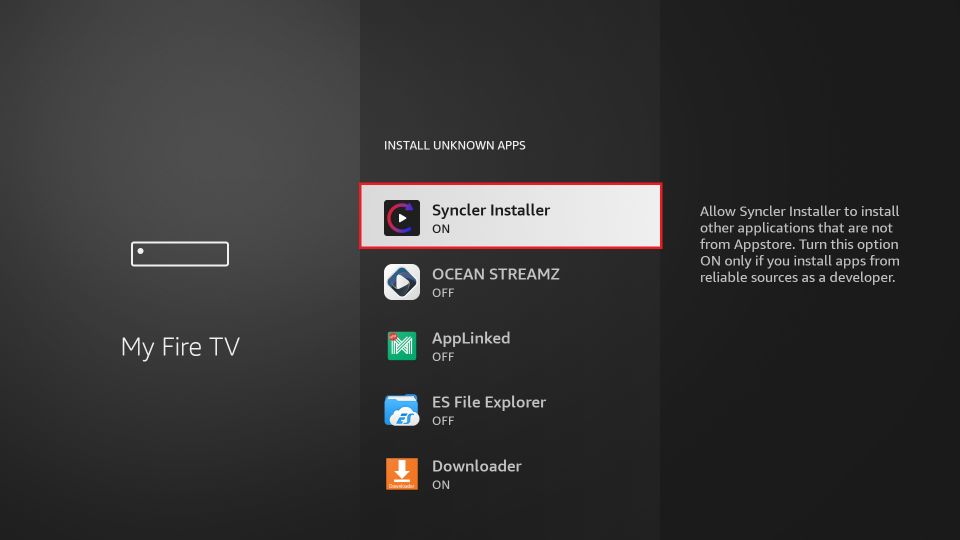
Task: Click the Allow Syncler Installer description text
Action: (x=800, y=244)
